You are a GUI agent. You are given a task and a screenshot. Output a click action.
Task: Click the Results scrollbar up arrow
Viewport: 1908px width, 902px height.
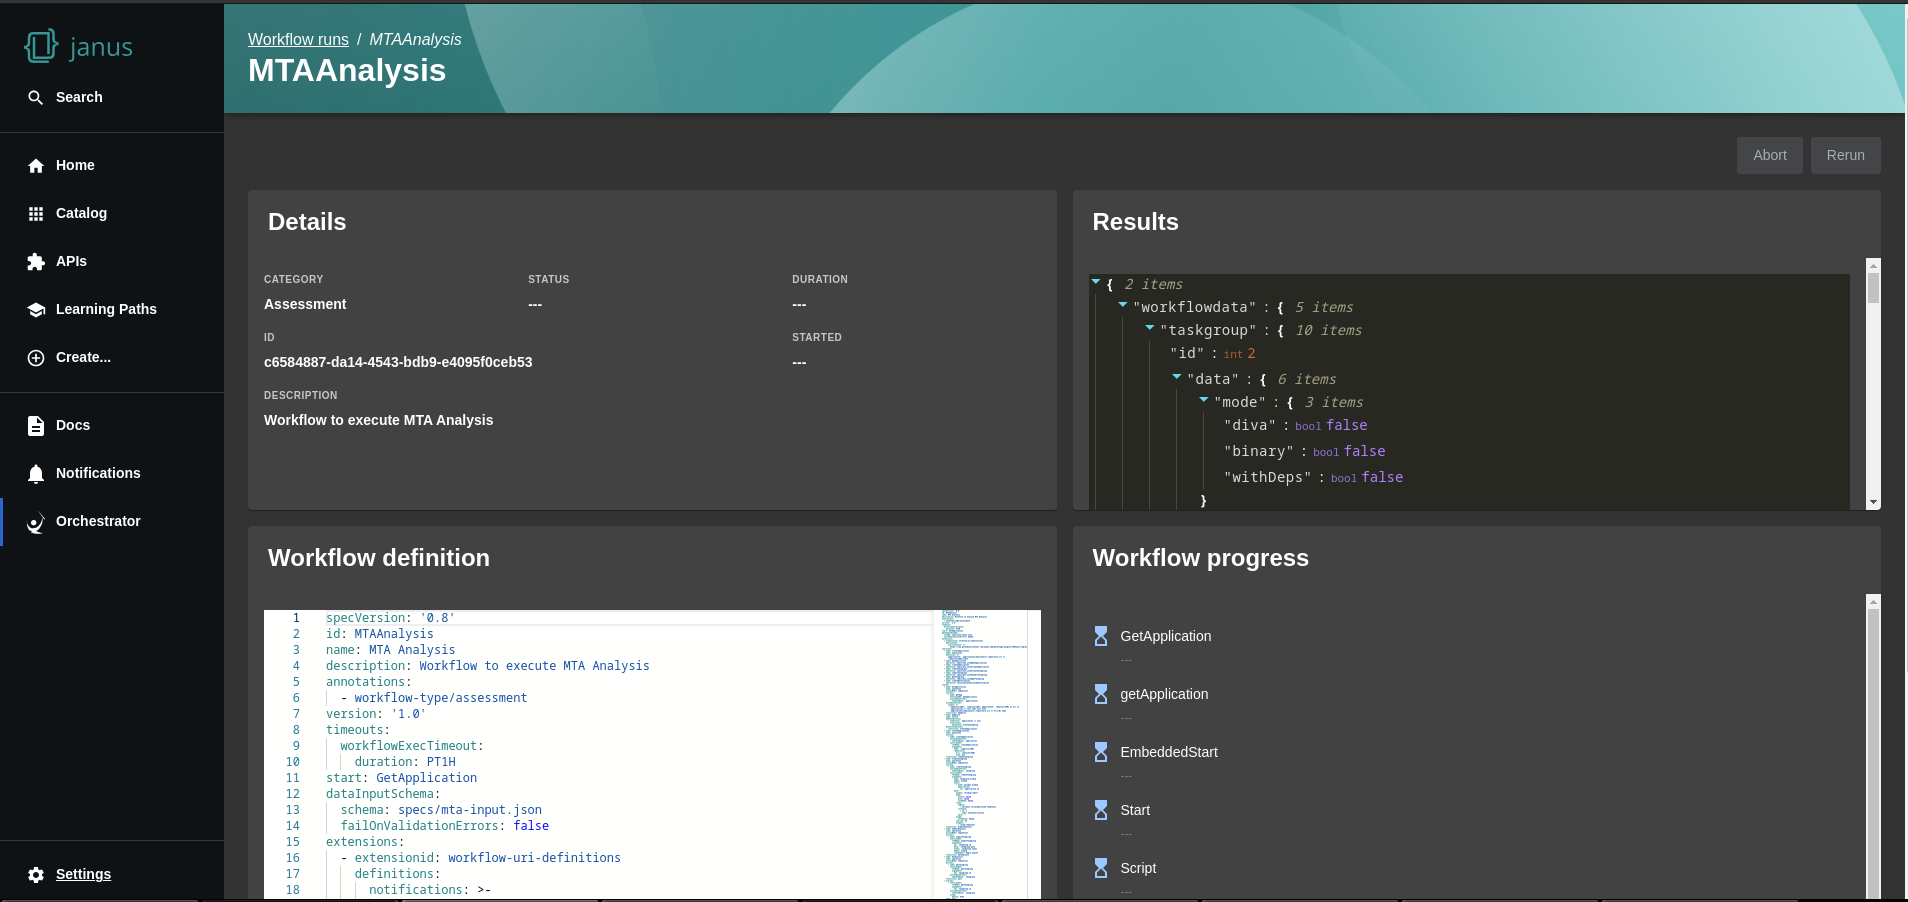1874,265
